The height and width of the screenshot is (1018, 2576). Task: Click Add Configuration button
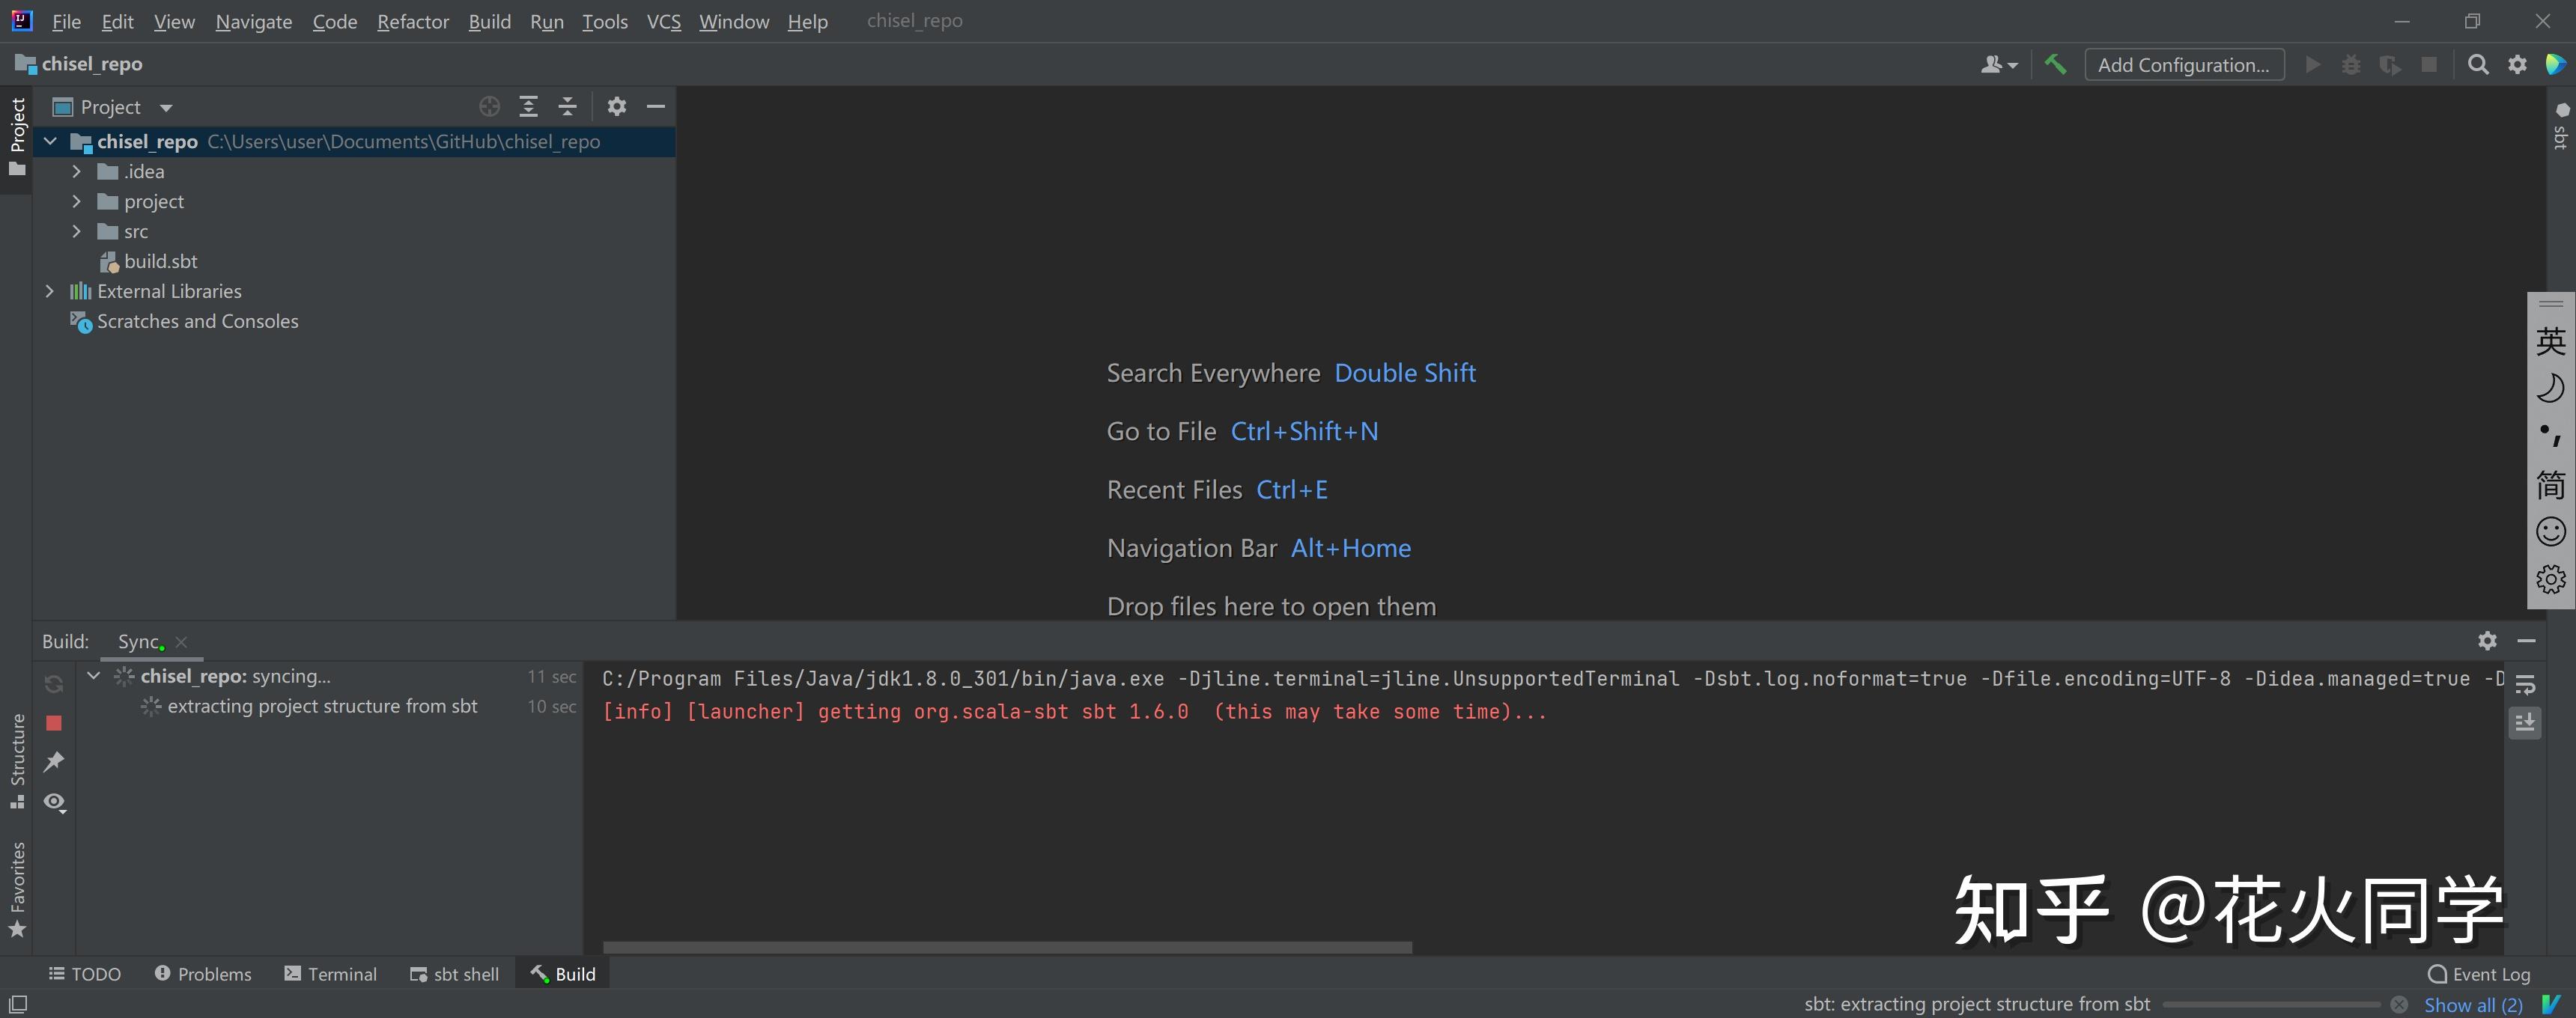tap(2183, 65)
